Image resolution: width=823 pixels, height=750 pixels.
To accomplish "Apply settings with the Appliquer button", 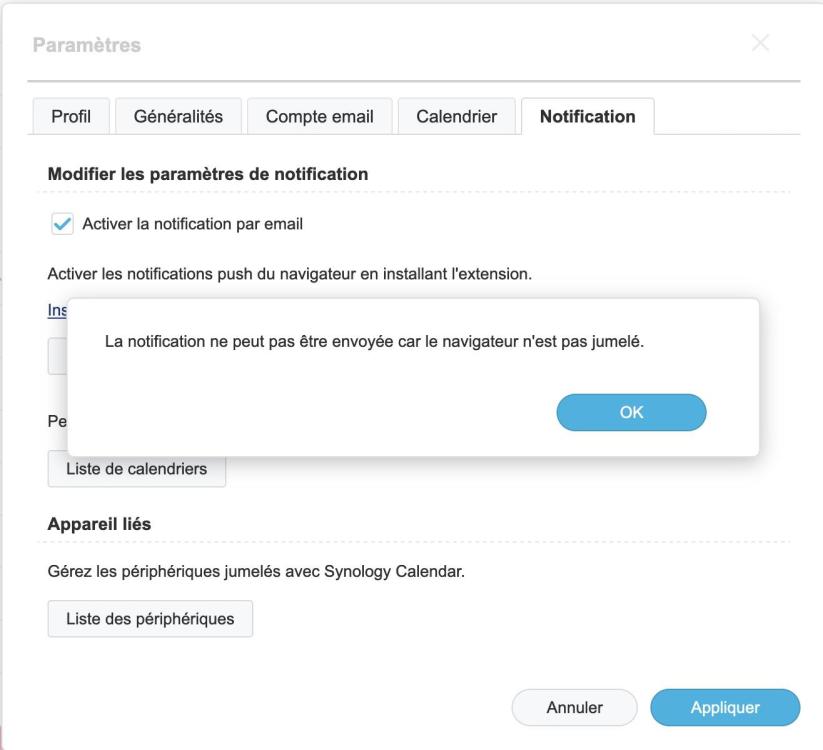I will [x=725, y=708].
